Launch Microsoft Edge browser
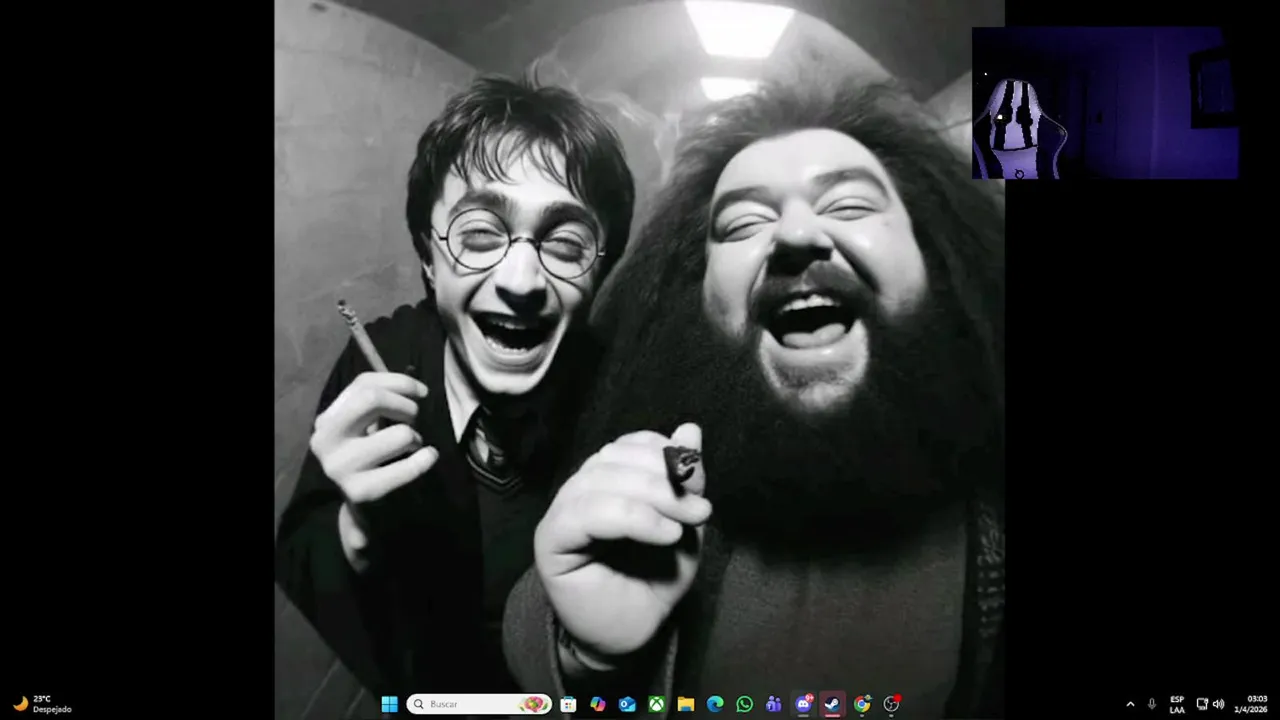 [x=715, y=704]
